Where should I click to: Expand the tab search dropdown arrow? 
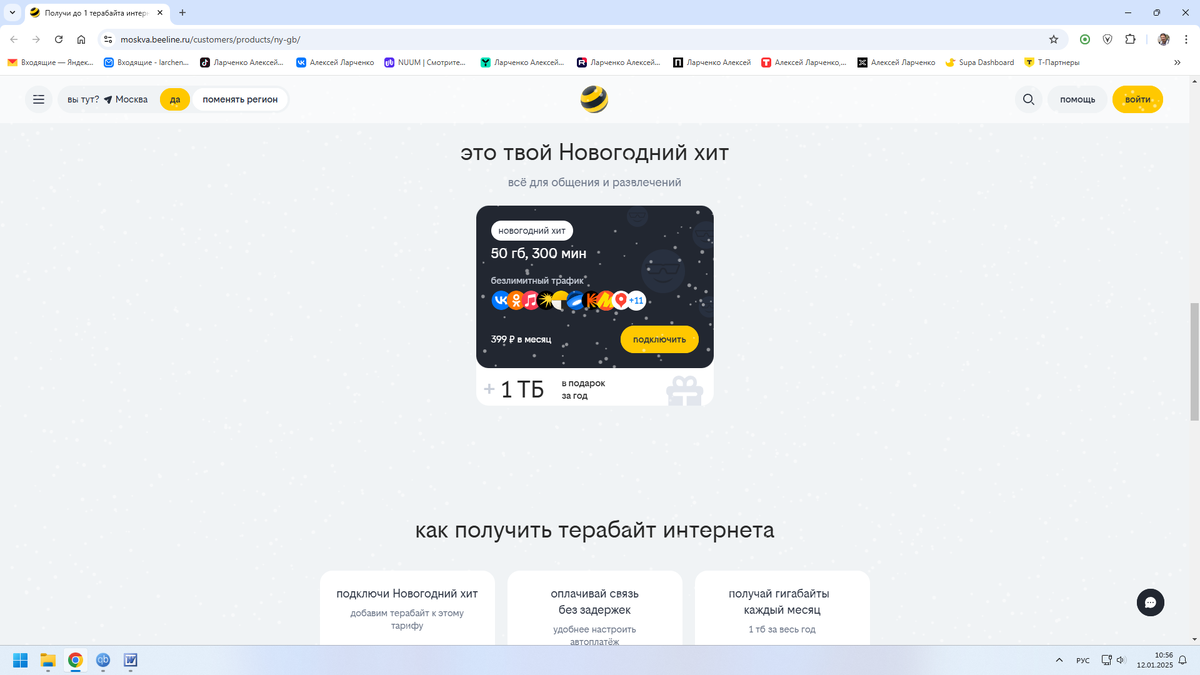pos(11,12)
